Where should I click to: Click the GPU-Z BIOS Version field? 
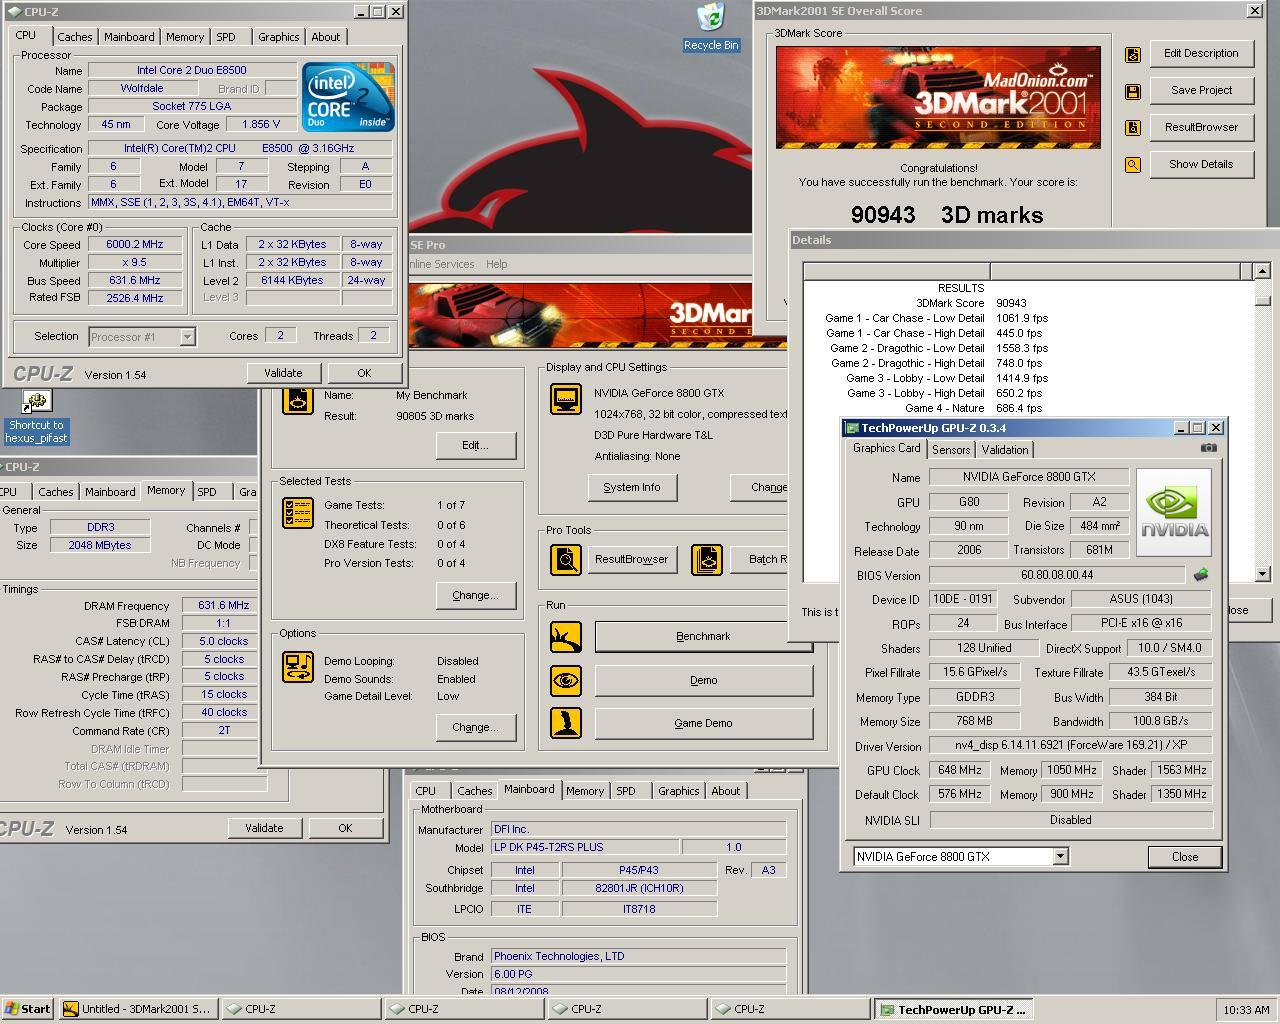point(1057,576)
